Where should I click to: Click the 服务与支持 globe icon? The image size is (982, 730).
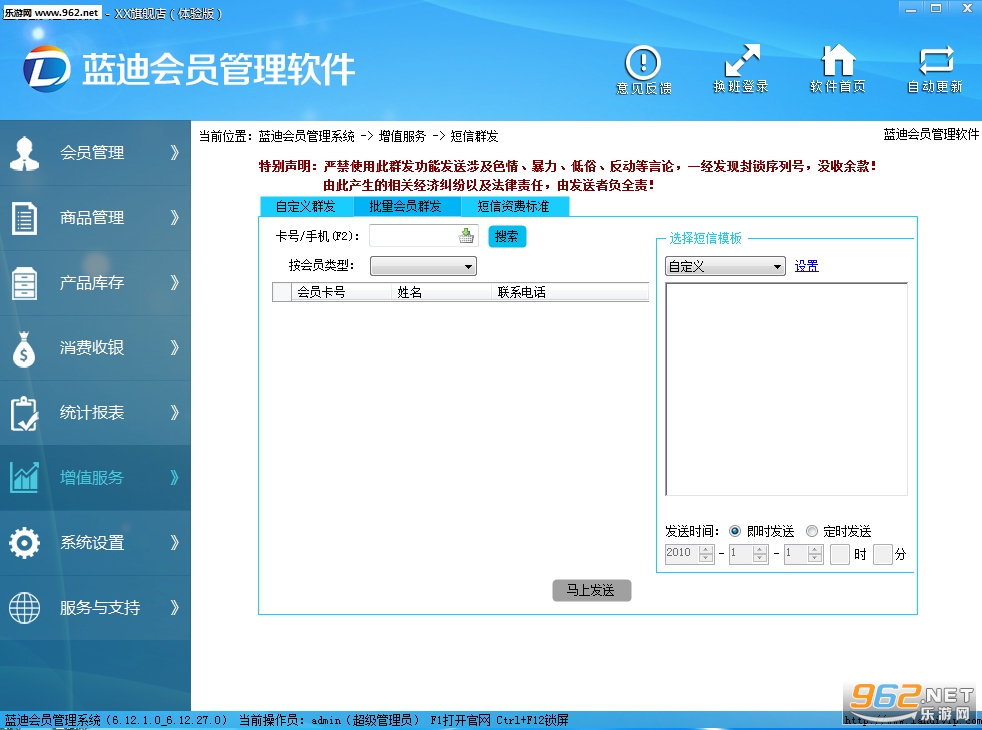point(24,607)
